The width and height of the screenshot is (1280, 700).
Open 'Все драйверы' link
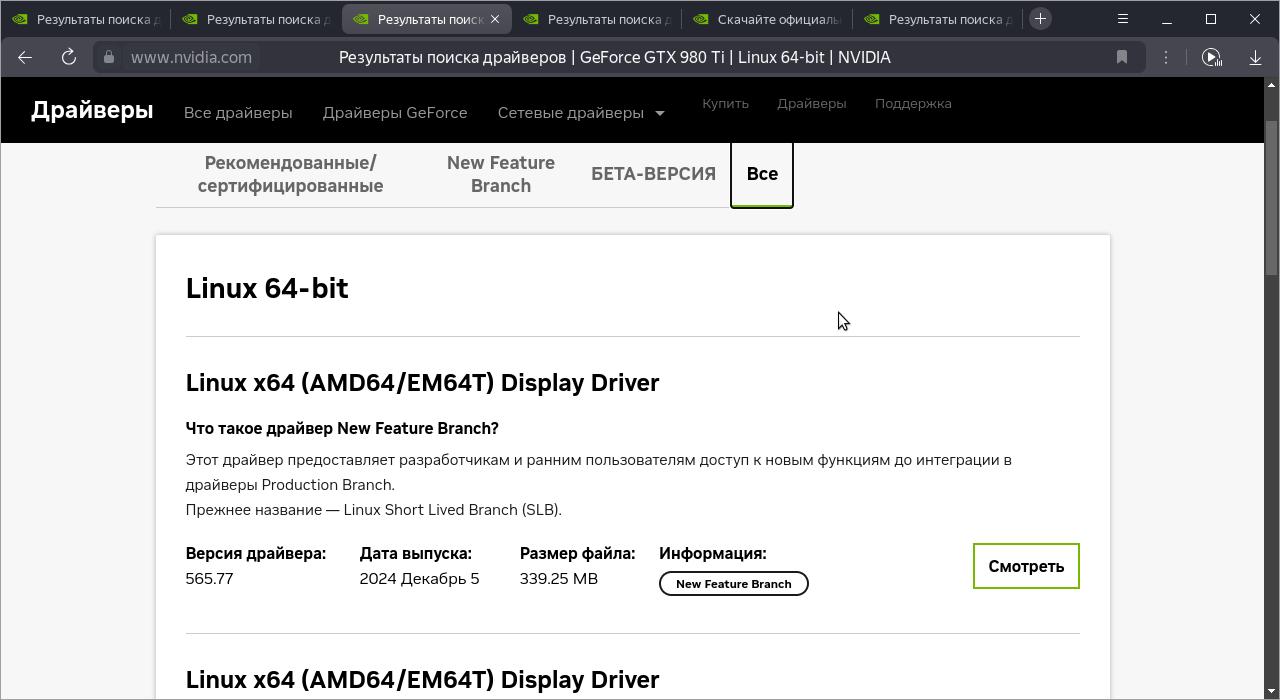coord(238,113)
